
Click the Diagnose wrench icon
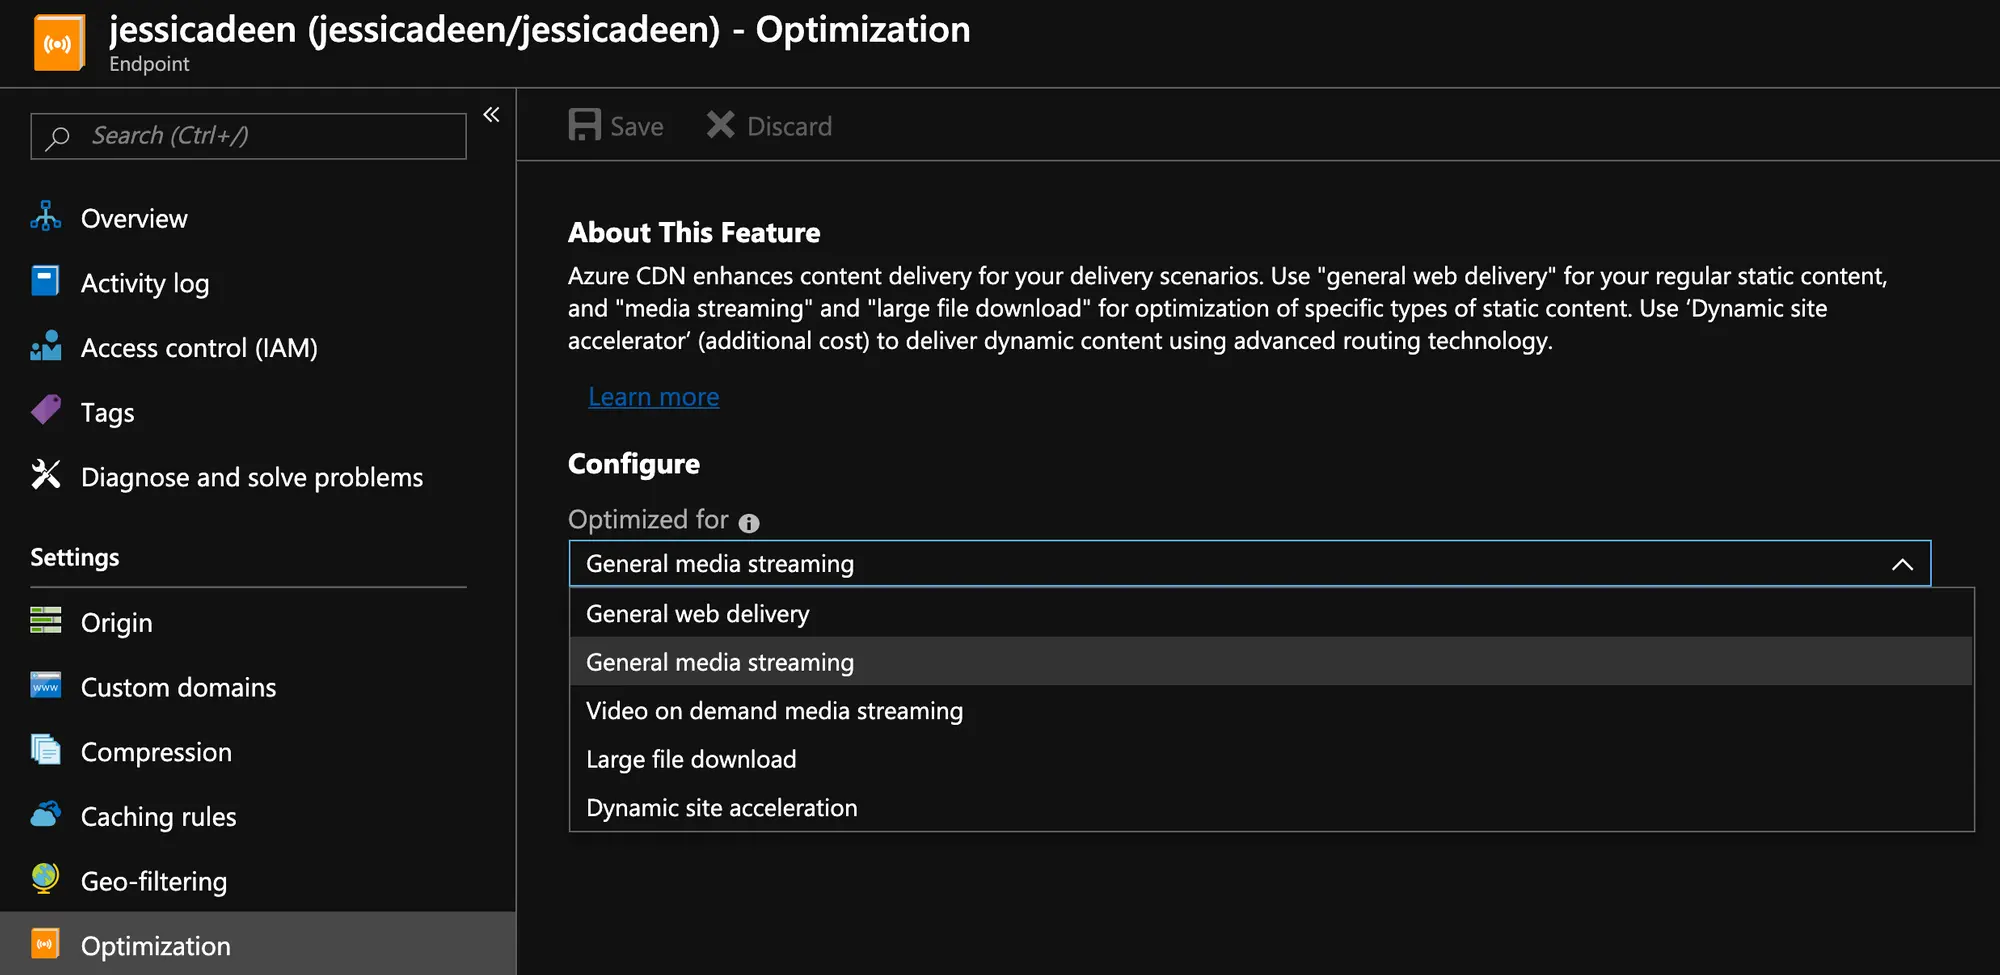(x=46, y=475)
